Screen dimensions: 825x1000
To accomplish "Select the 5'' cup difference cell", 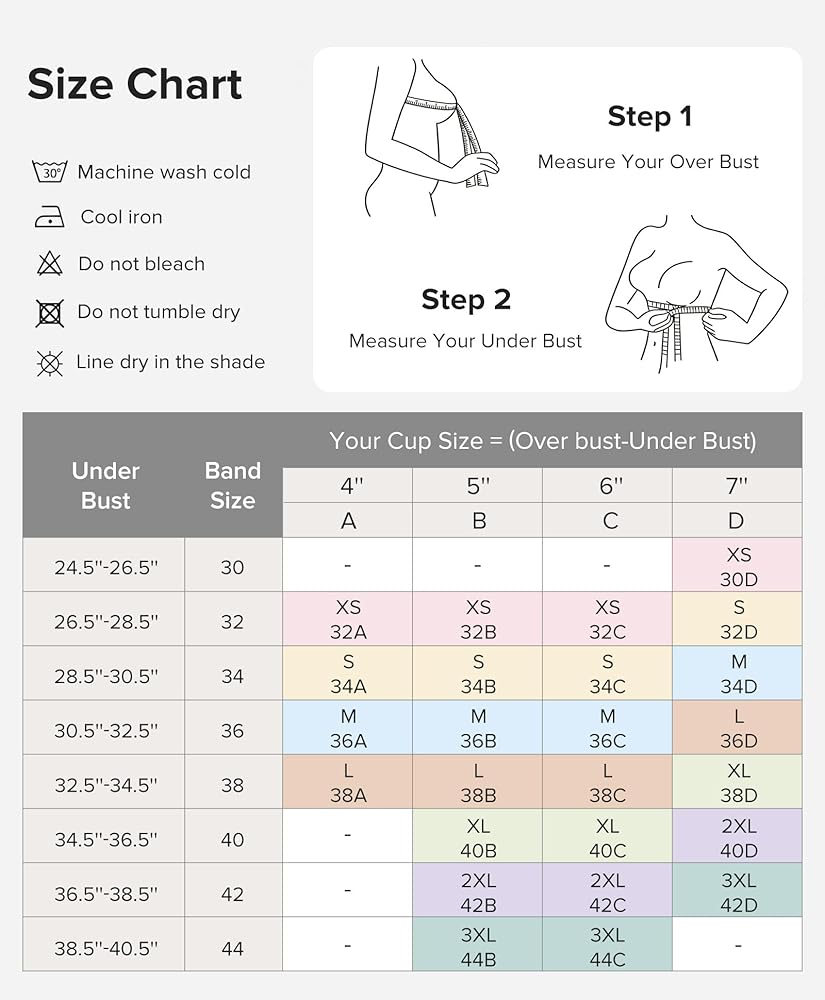I will [478, 486].
